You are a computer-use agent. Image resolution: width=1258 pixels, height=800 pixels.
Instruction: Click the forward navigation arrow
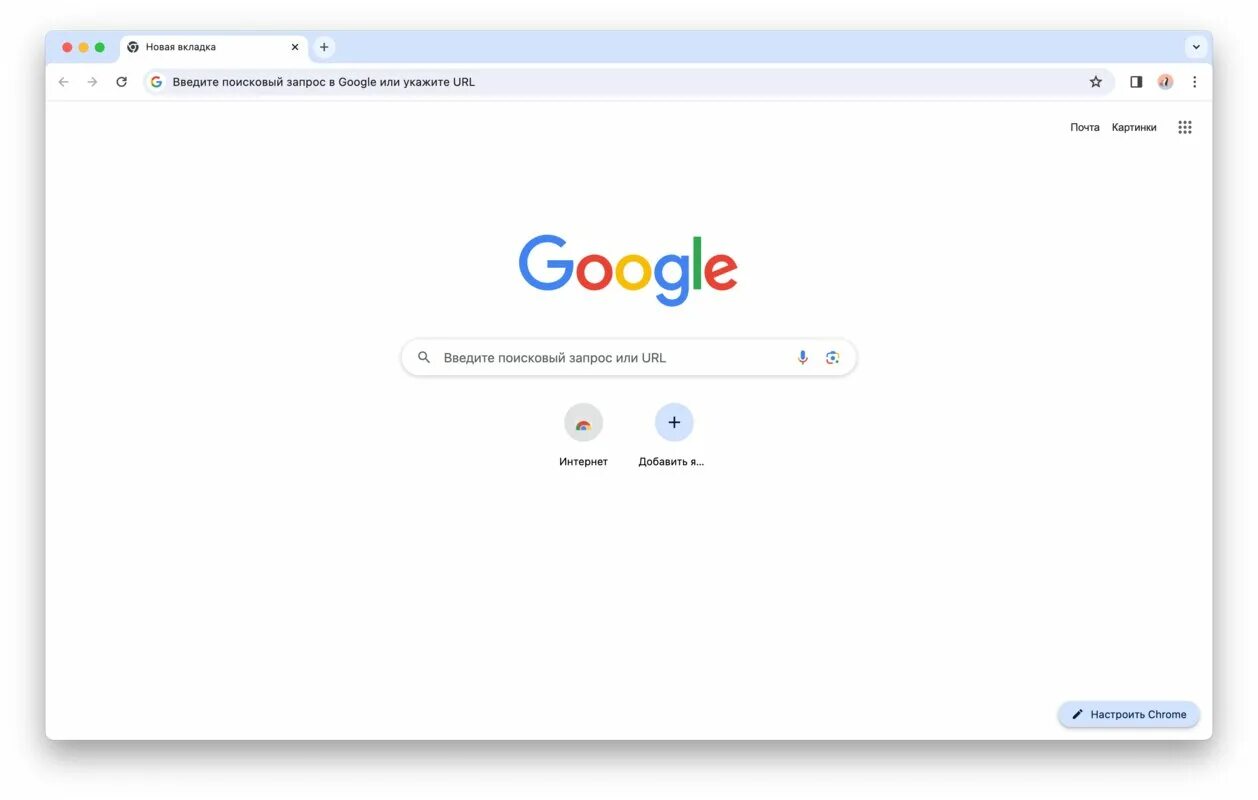point(92,82)
